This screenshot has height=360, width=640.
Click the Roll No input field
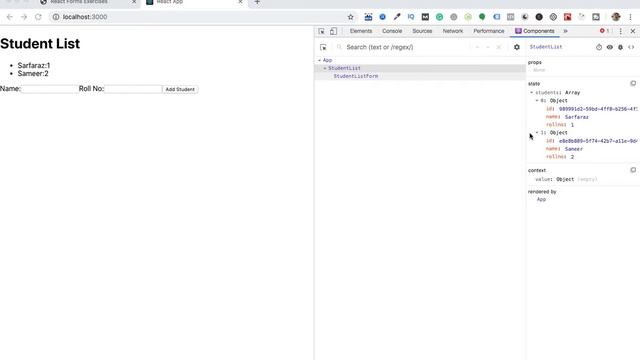133,89
